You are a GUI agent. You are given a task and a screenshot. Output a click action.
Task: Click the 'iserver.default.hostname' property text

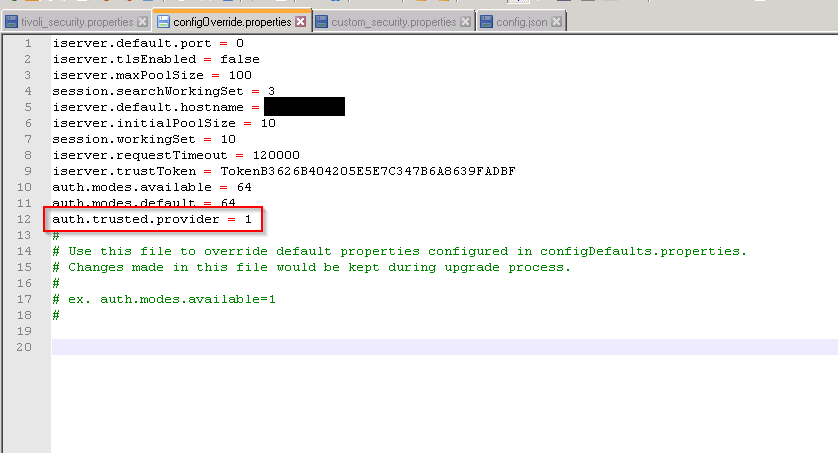(148, 107)
